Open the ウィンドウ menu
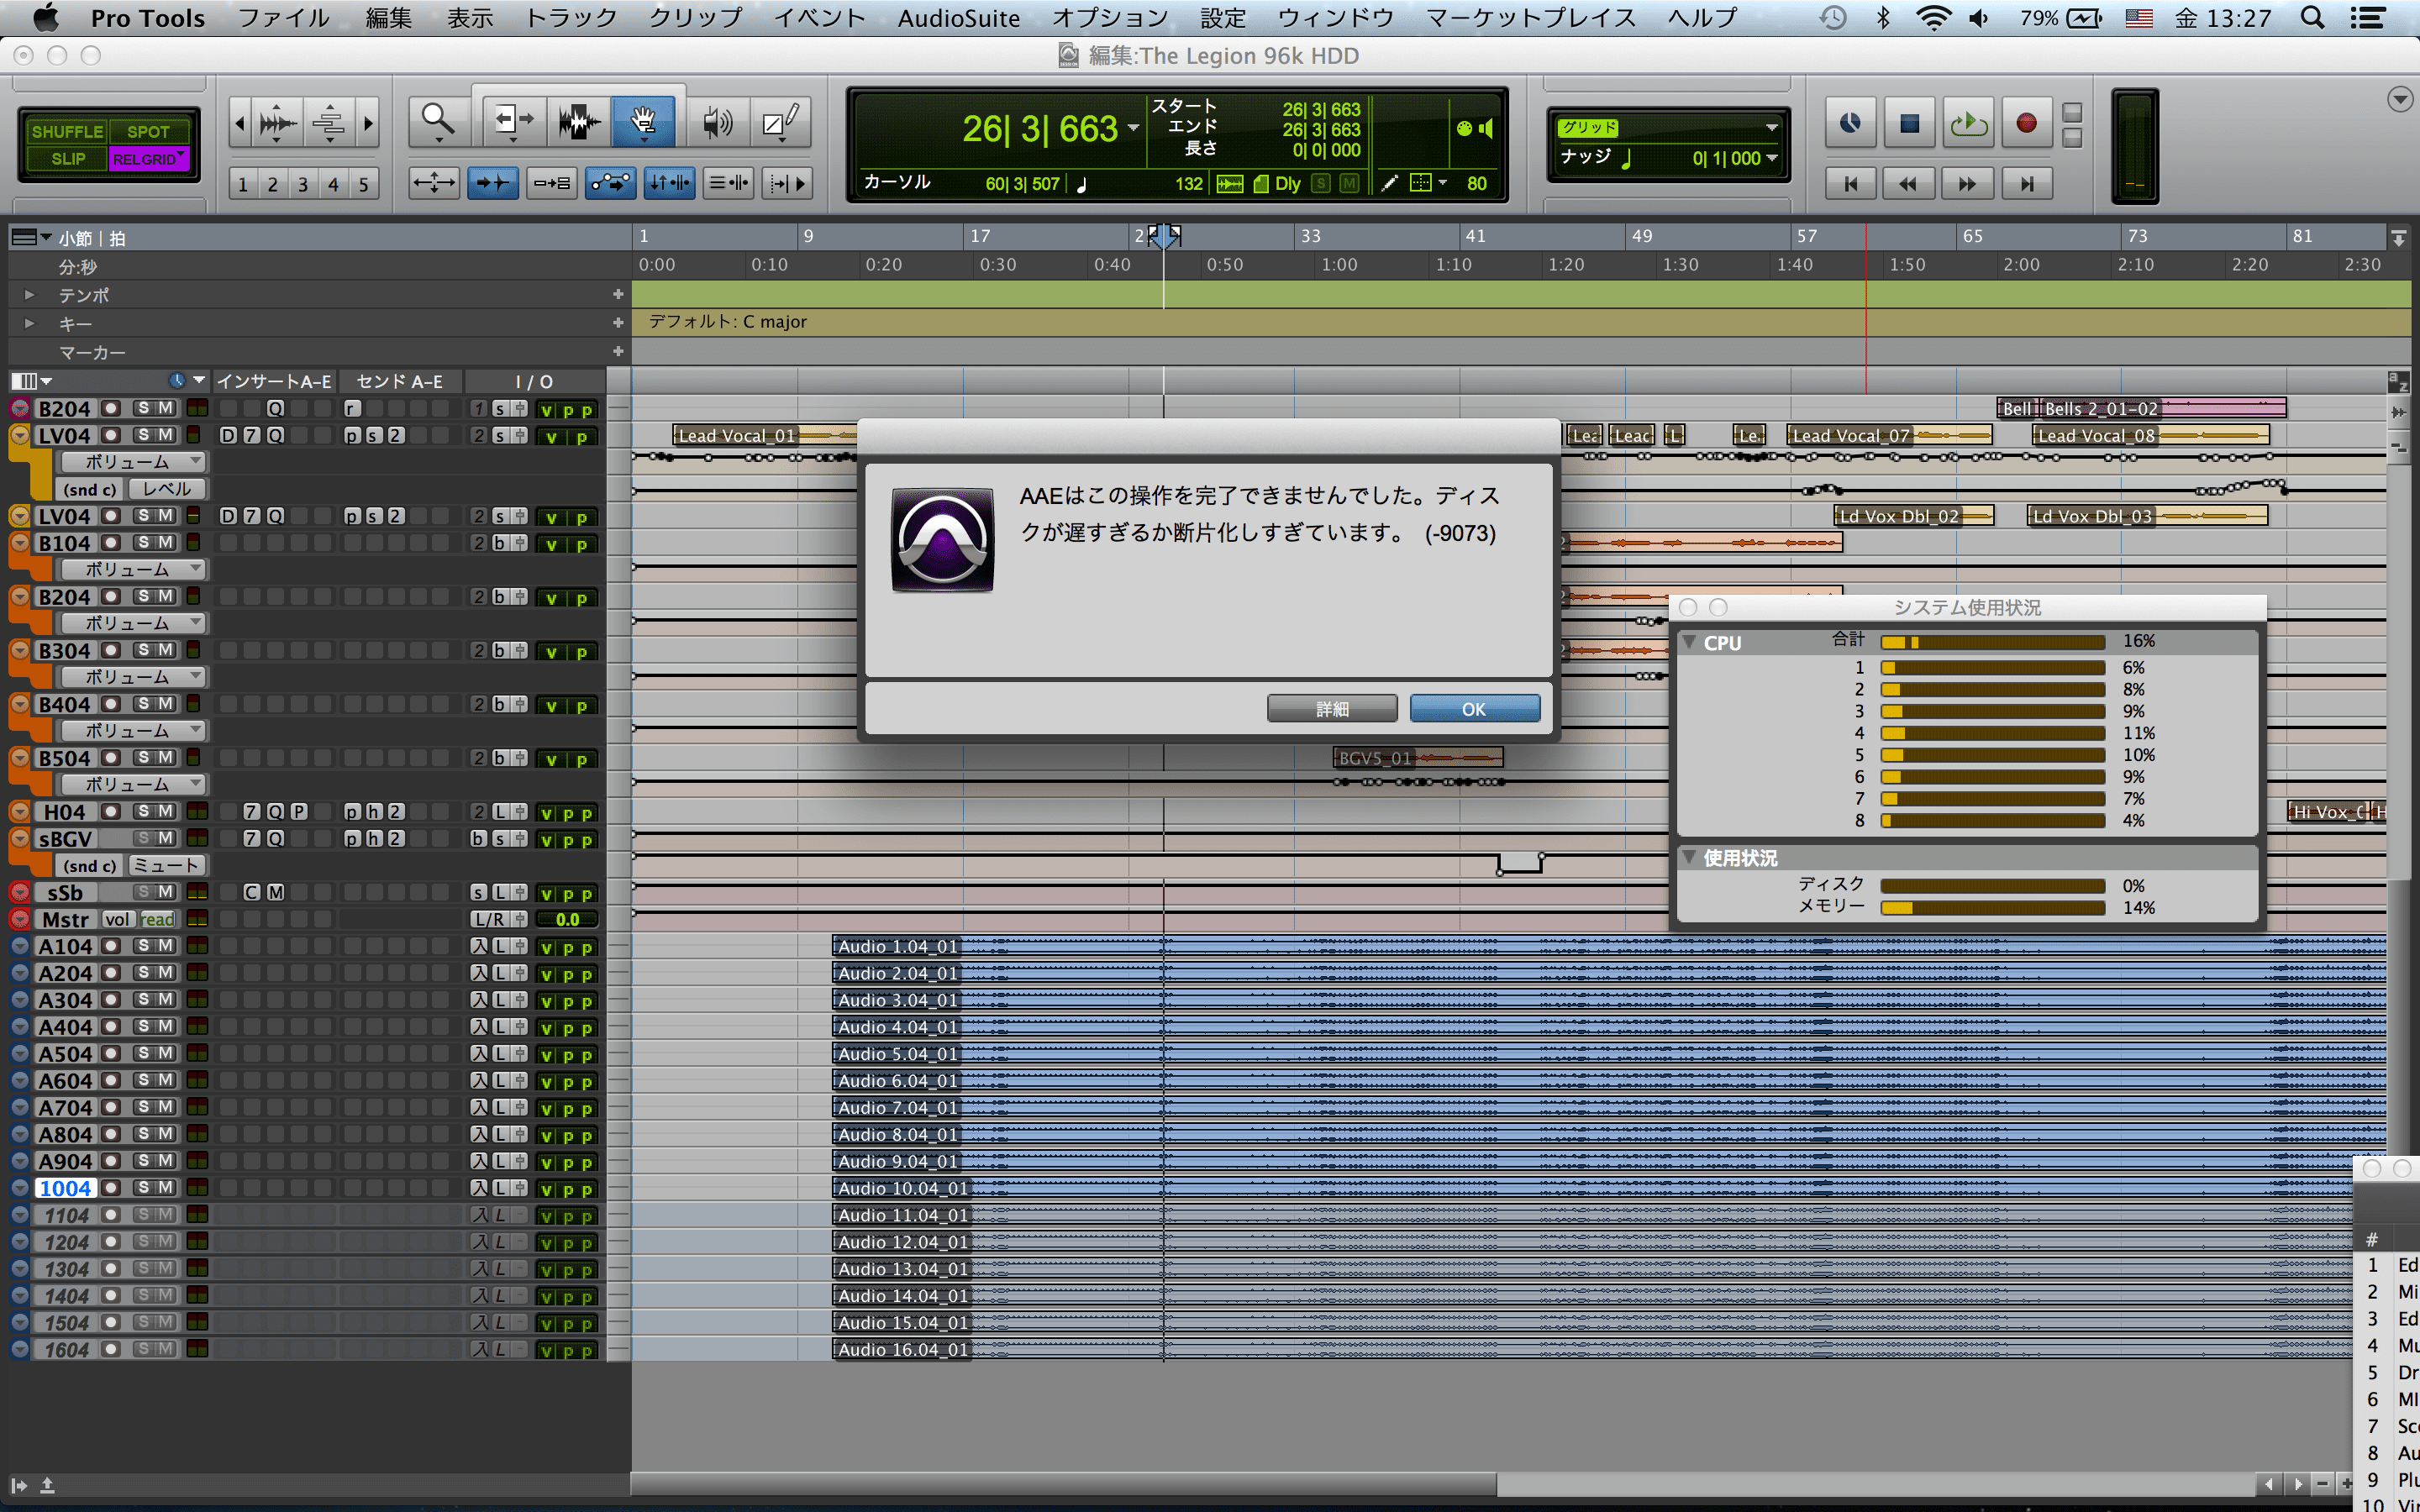Image resolution: width=2420 pixels, height=1512 pixels. pyautogui.click(x=1335, y=18)
